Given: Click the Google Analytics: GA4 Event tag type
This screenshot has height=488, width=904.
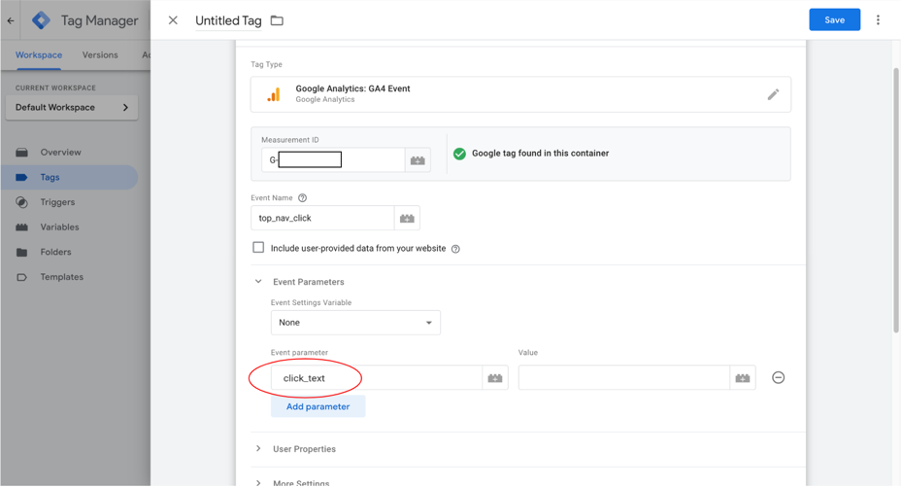Looking at the screenshot, I should point(521,95).
